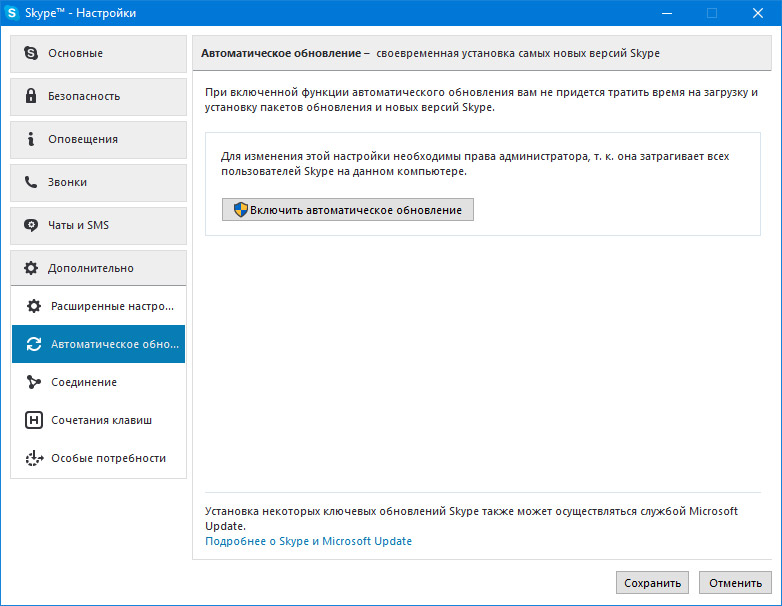Open the Безопасность settings section
Image resolution: width=782 pixels, height=606 pixels.
98,97
